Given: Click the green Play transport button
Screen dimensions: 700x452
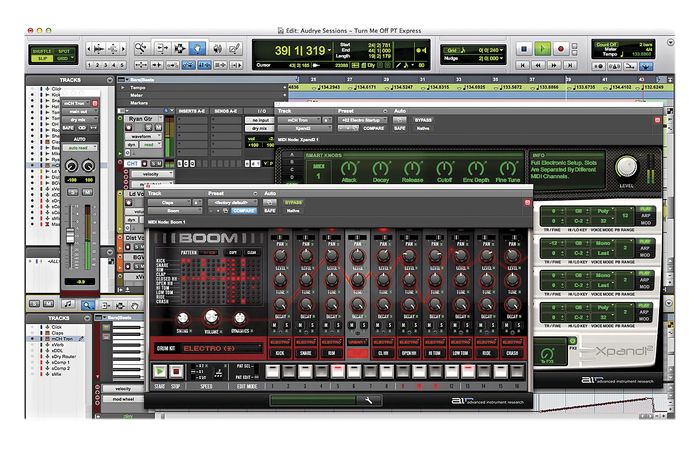Looking at the screenshot, I should point(542,49).
